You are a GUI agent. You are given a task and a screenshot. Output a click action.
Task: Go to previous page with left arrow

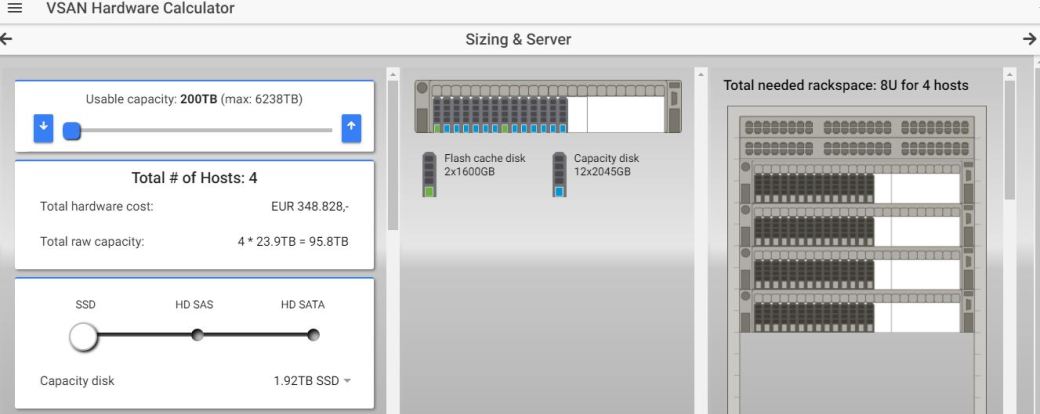7,39
